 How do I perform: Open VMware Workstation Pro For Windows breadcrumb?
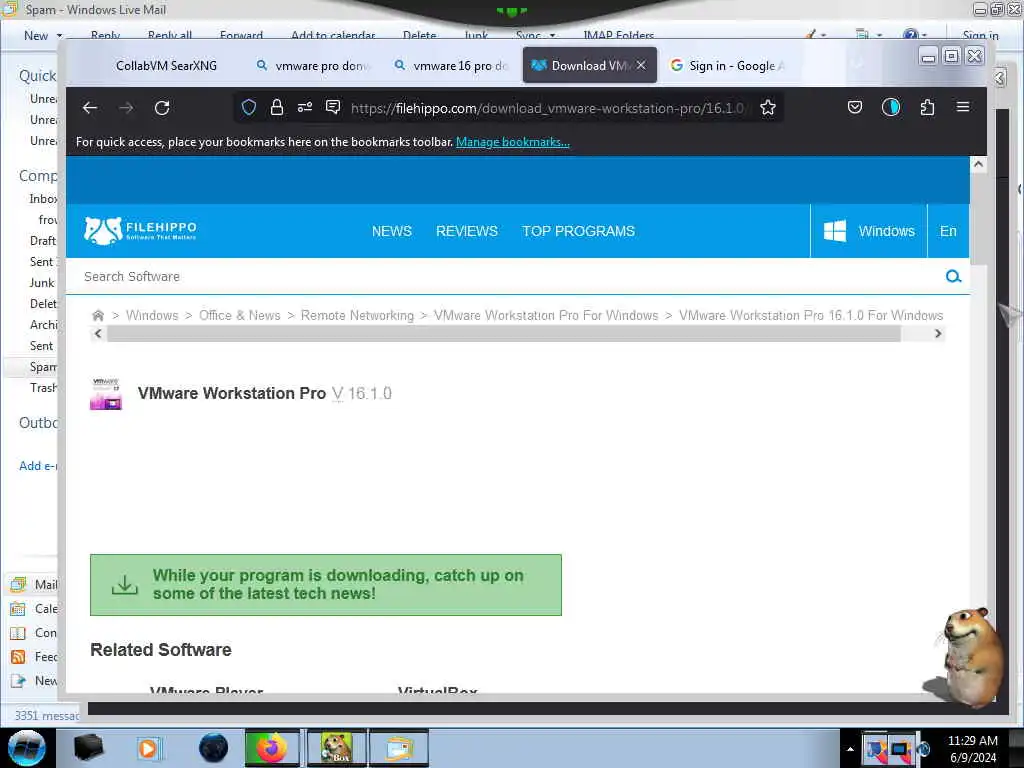[546, 315]
